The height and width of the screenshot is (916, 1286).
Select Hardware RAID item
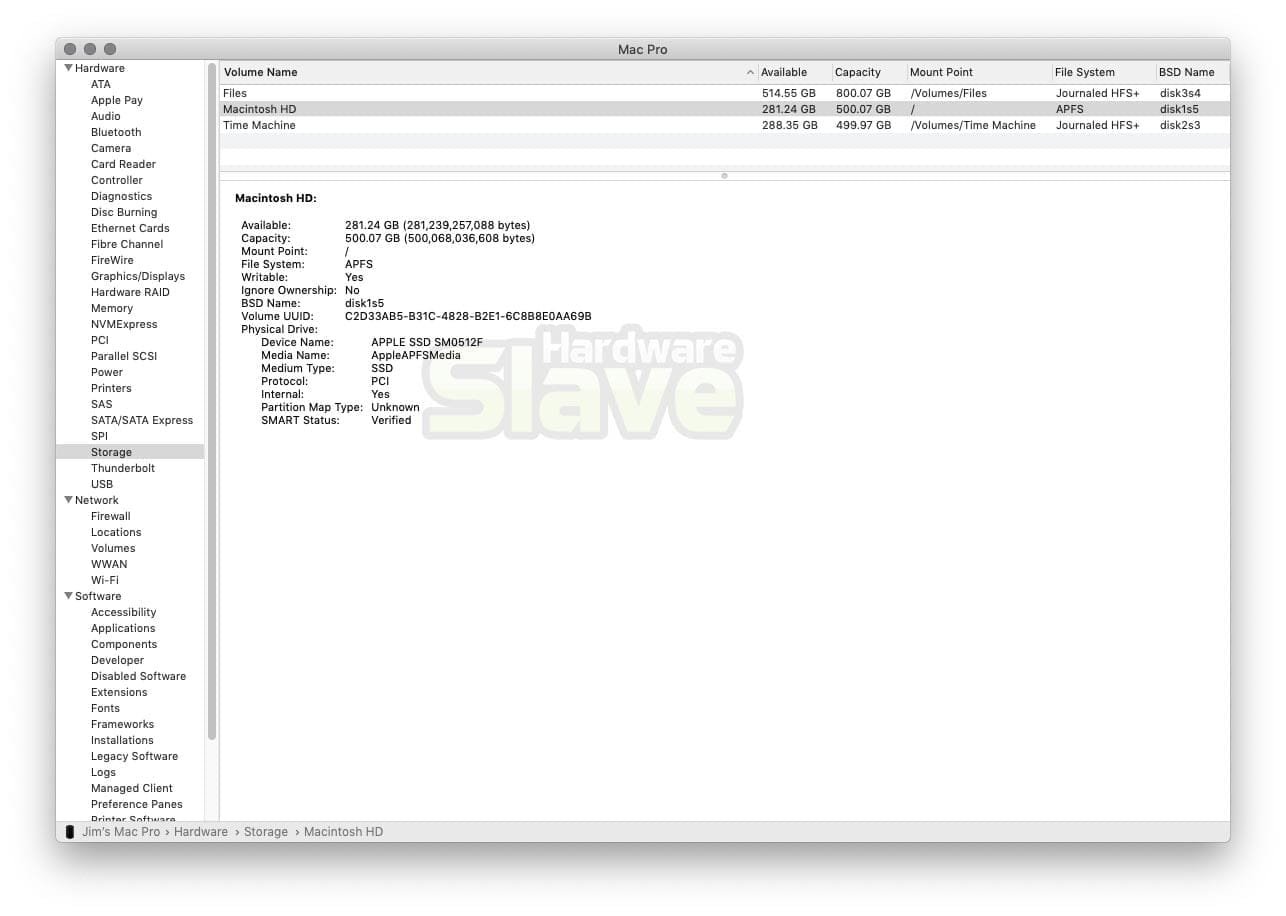[130, 292]
